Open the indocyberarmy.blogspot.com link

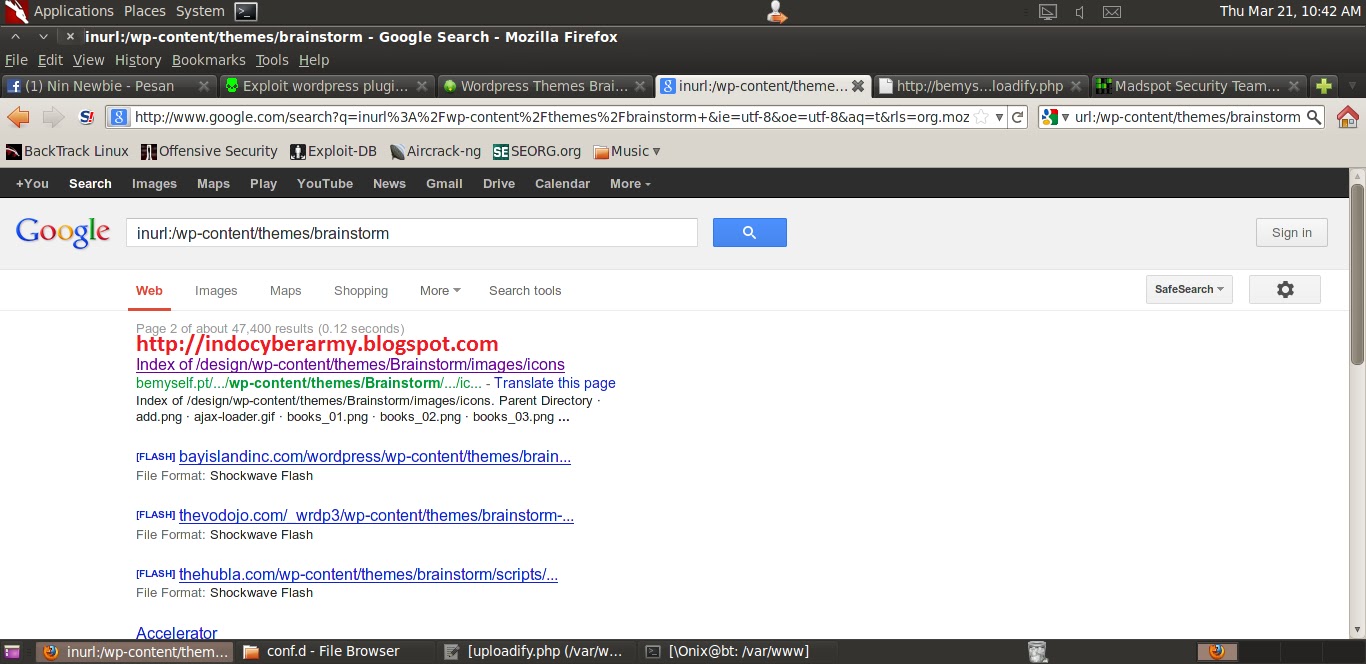click(x=317, y=344)
